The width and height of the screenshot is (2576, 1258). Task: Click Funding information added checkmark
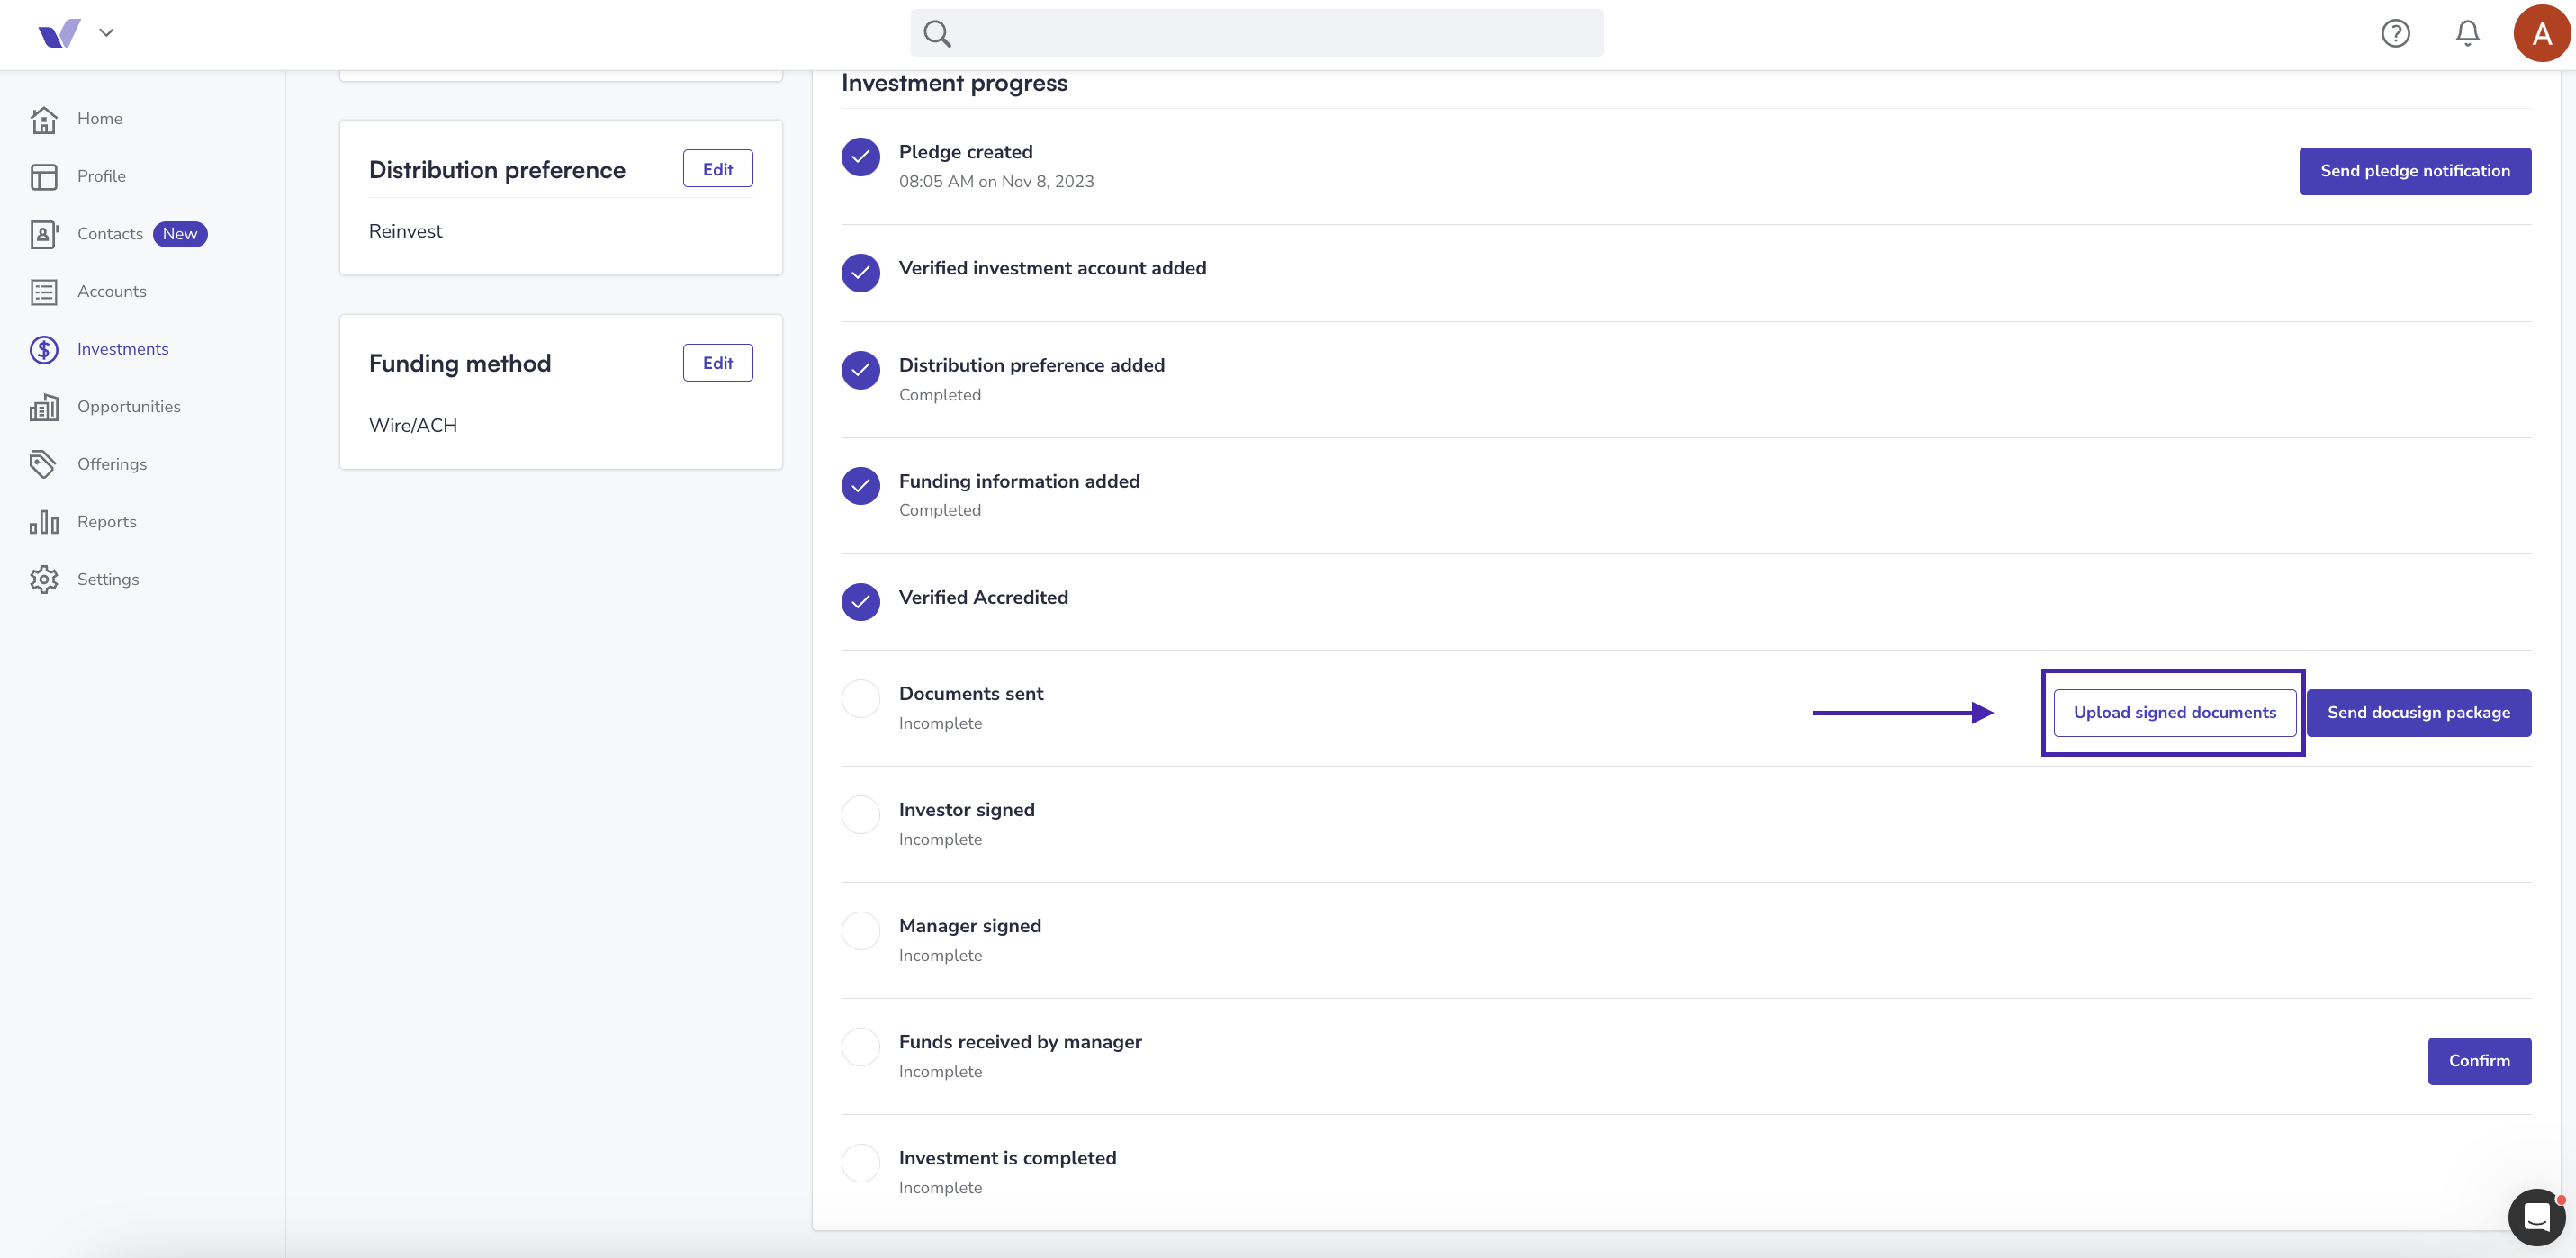coord(860,486)
